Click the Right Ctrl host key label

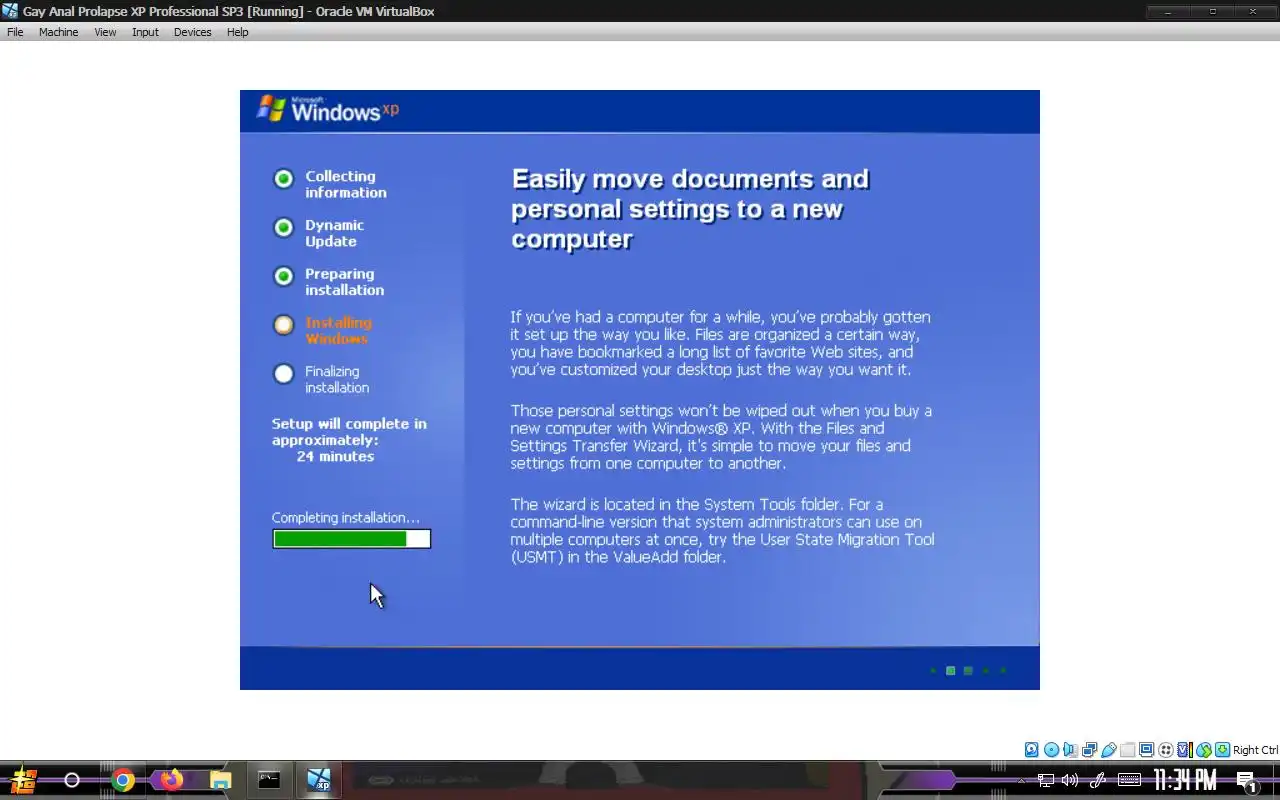[1256, 750]
